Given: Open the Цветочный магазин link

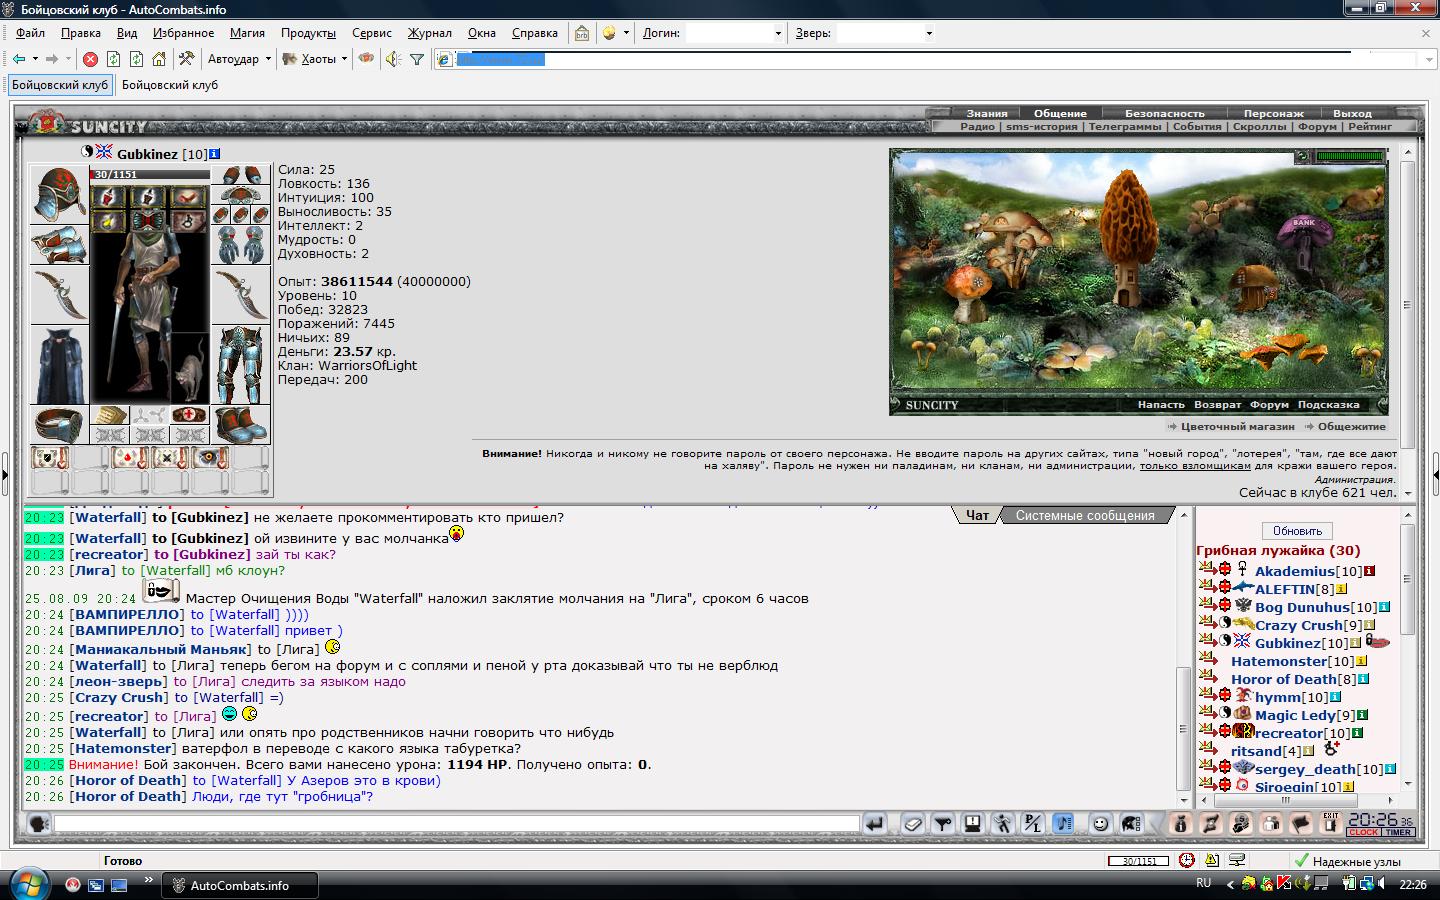Looking at the screenshot, I should pos(1238,426).
